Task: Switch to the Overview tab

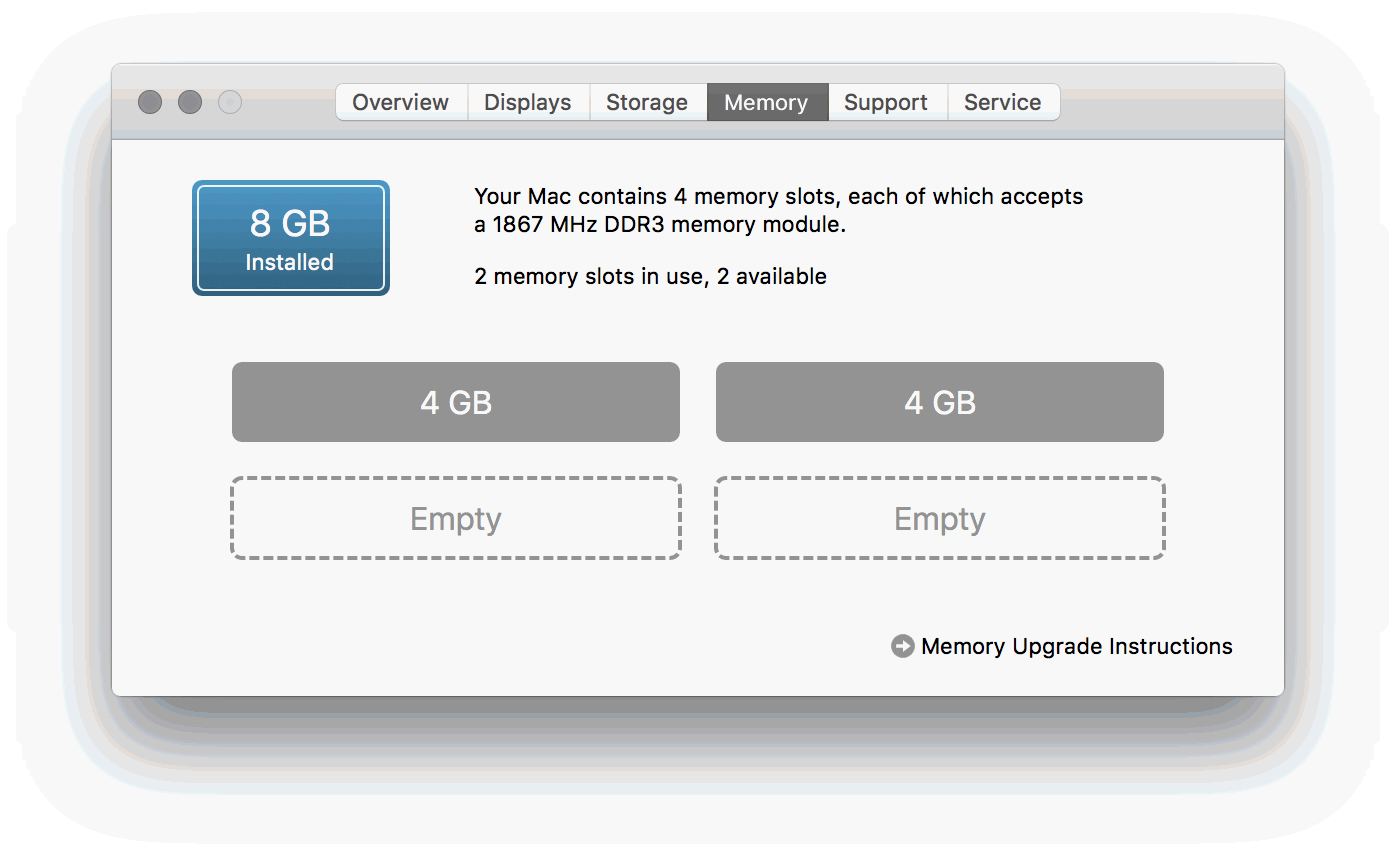Action: tap(400, 102)
